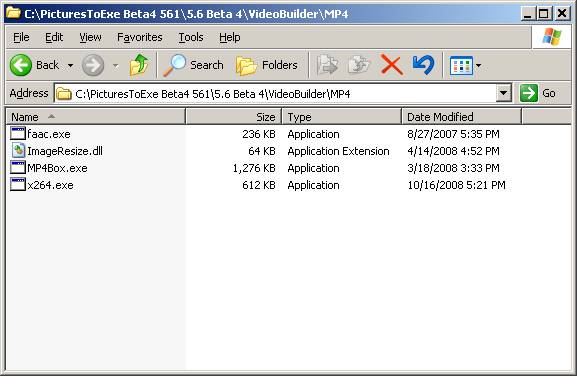
Task: Close the Explorer window
Action: (562, 14)
